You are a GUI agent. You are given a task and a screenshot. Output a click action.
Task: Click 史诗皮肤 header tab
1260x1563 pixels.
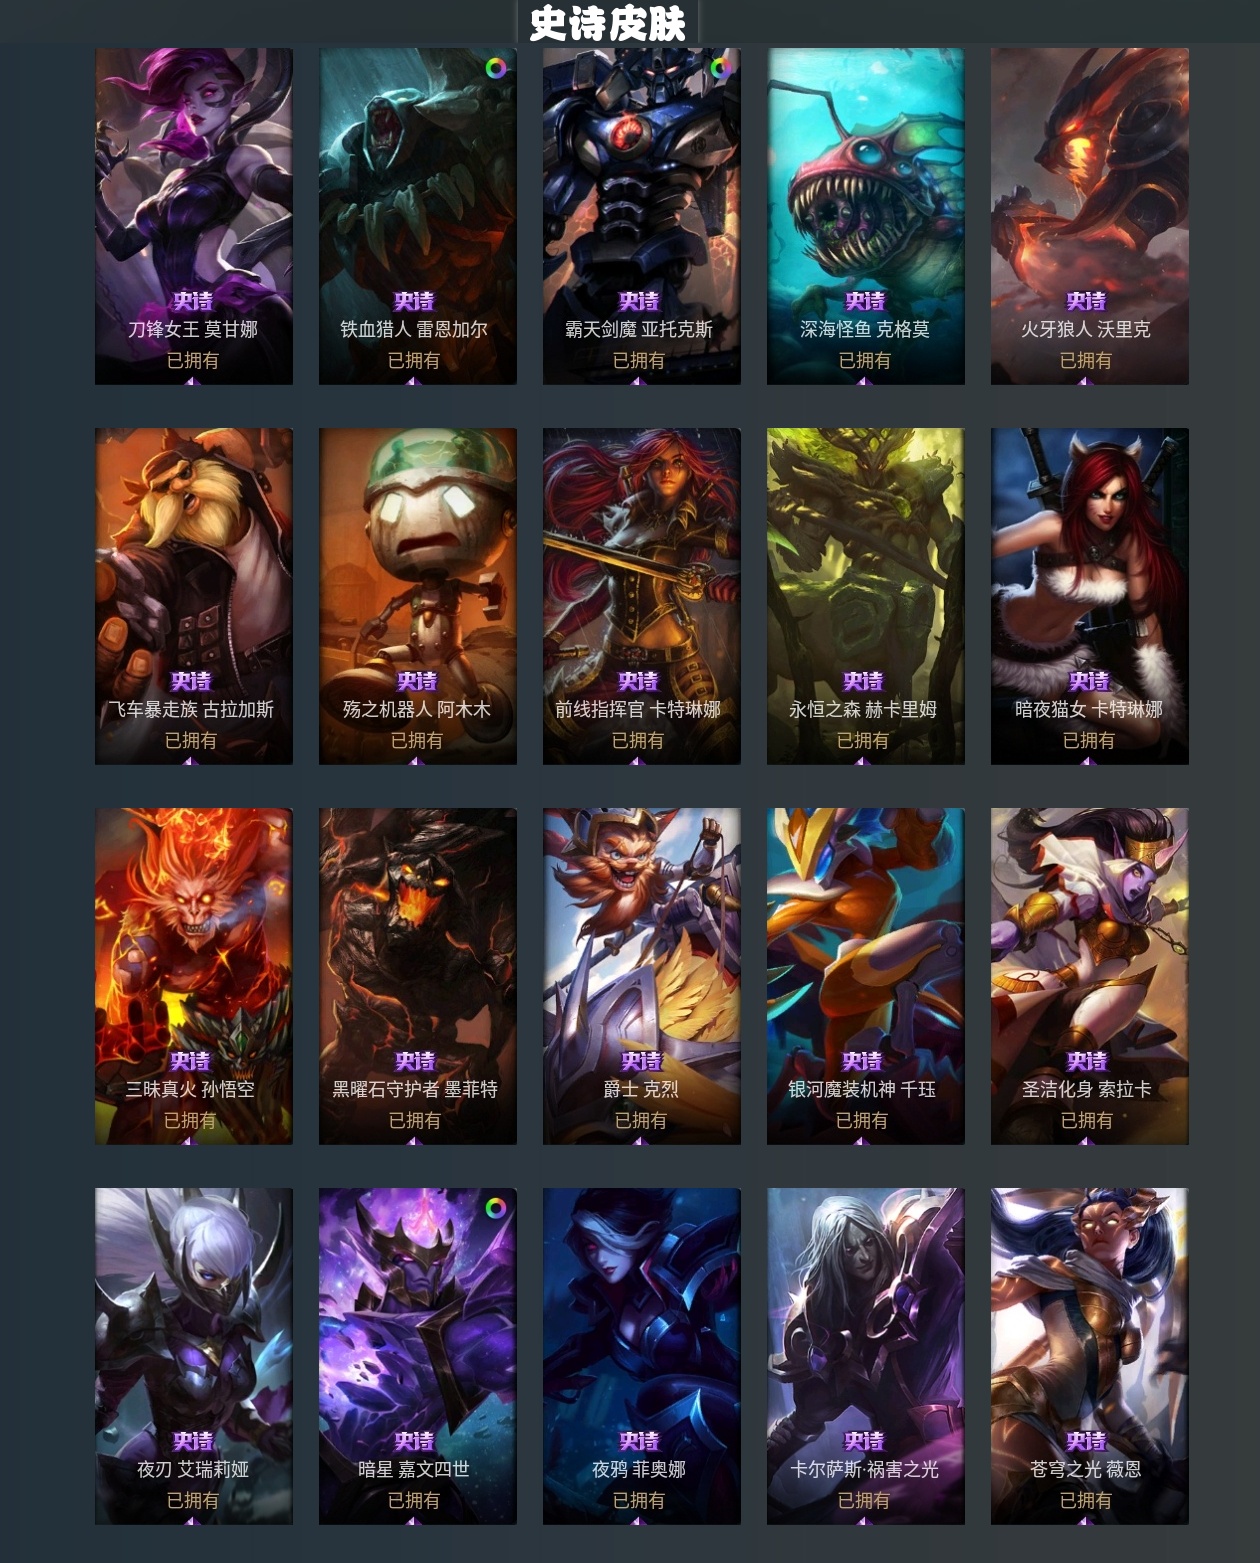point(608,22)
